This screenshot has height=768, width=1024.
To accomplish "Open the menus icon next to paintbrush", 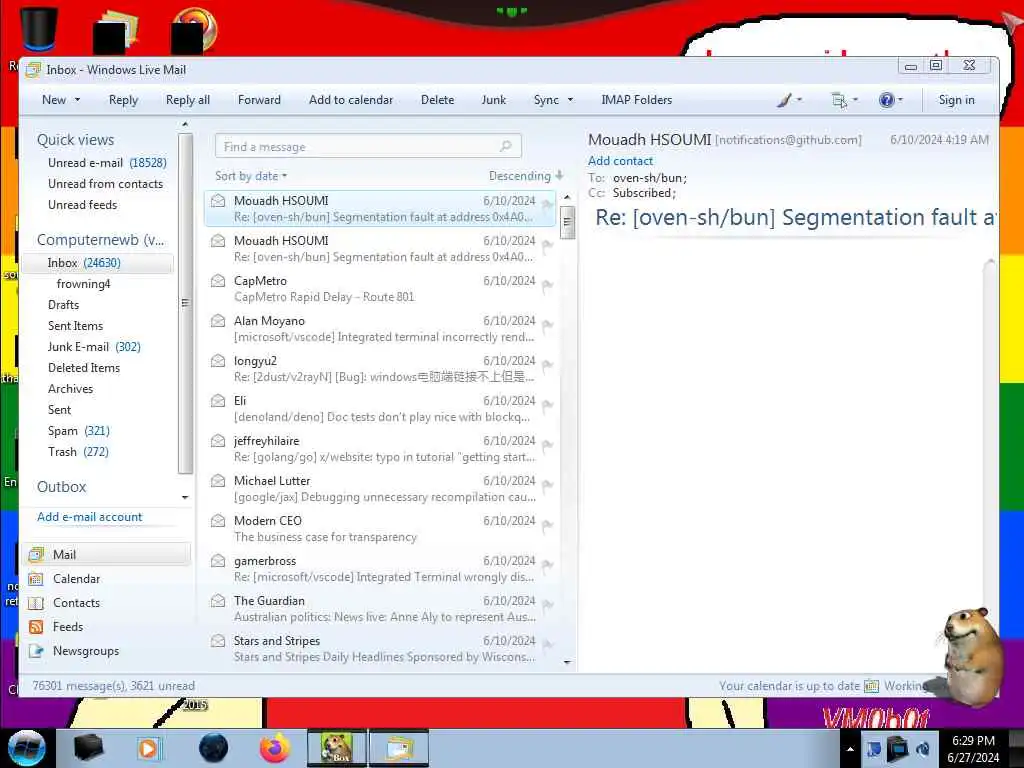I will (839, 100).
